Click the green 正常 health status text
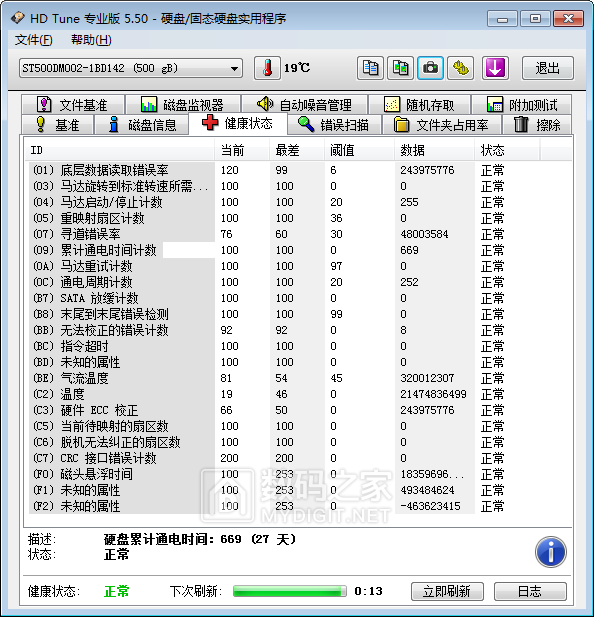The width and height of the screenshot is (594, 617). coord(116,591)
